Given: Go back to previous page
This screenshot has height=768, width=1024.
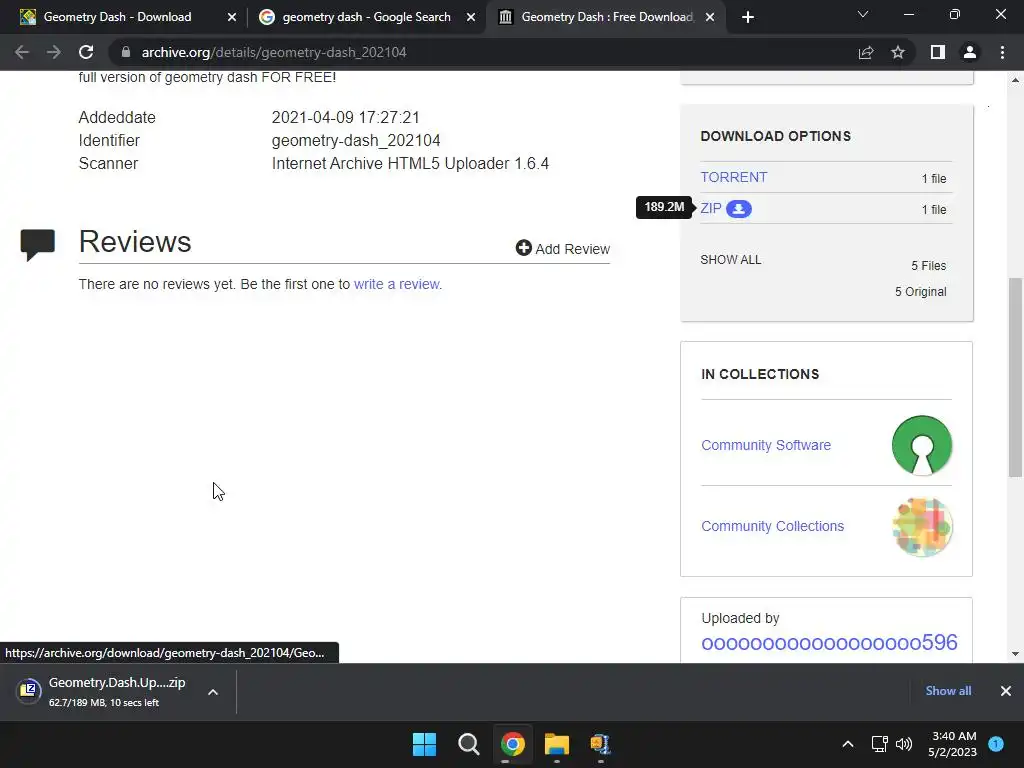Looking at the screenshot, I should pos(22,52).
